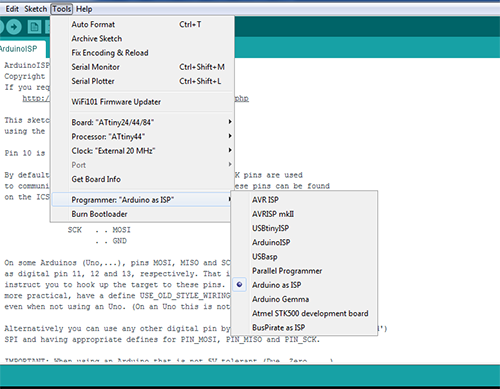Open the Sketch menu

(35, 9)
